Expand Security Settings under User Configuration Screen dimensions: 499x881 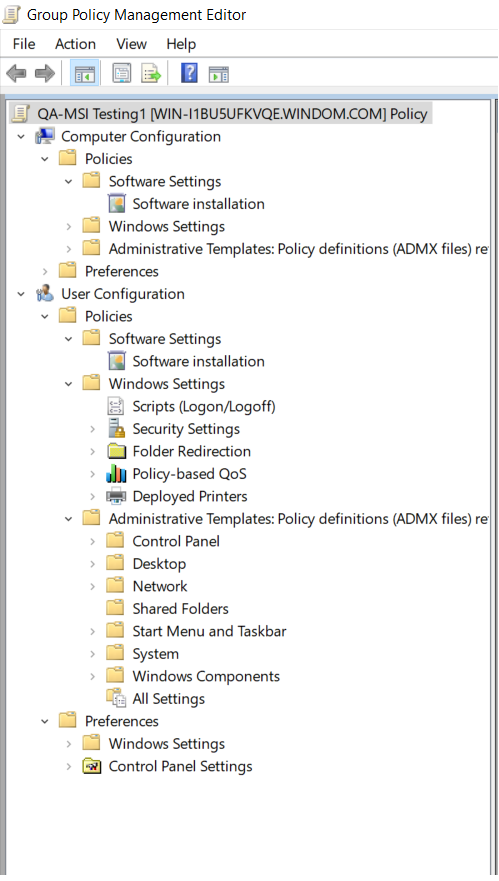(93, 429)
